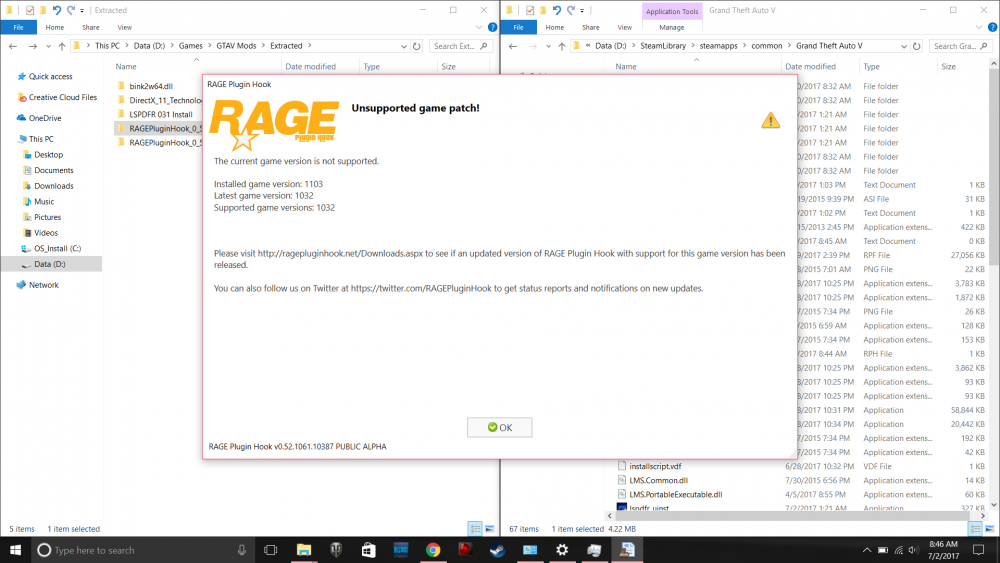Click SteamLibrary in the breadcrumb path
This screenshot has width=1000, height=563.
click(x=663, y=46)
